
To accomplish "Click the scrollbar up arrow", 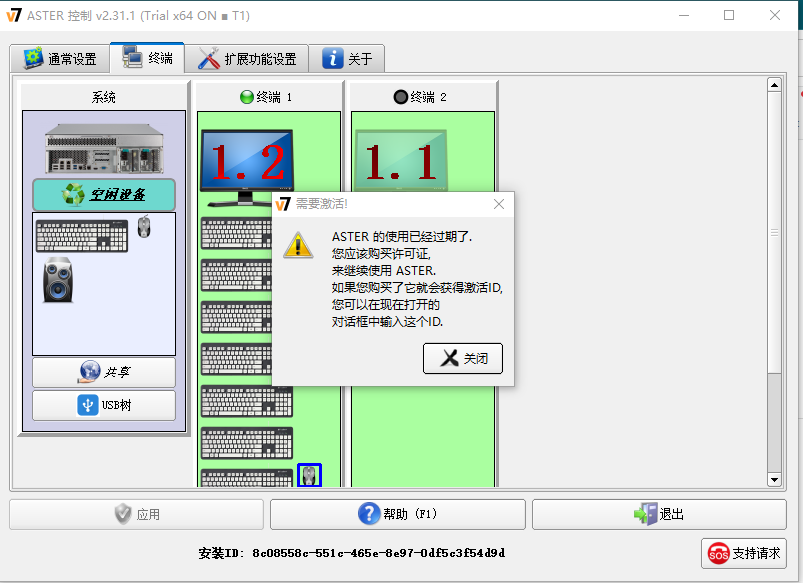I will coord(774,85).
